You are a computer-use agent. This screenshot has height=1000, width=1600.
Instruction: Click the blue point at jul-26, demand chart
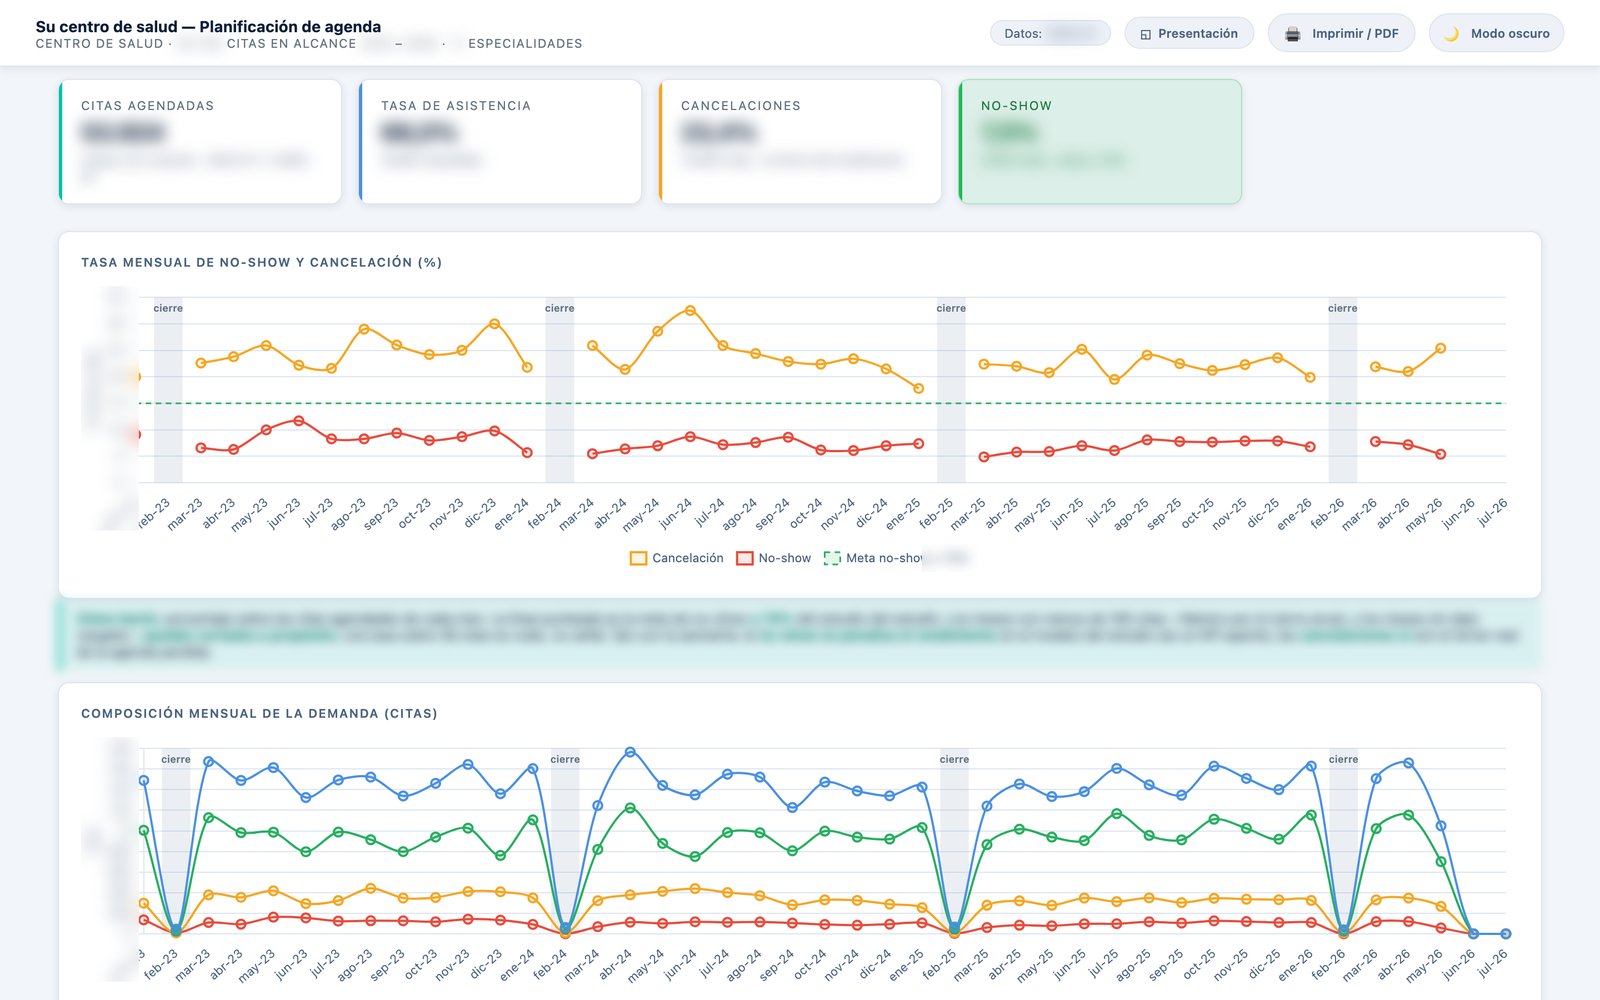tap(1506, 934)
